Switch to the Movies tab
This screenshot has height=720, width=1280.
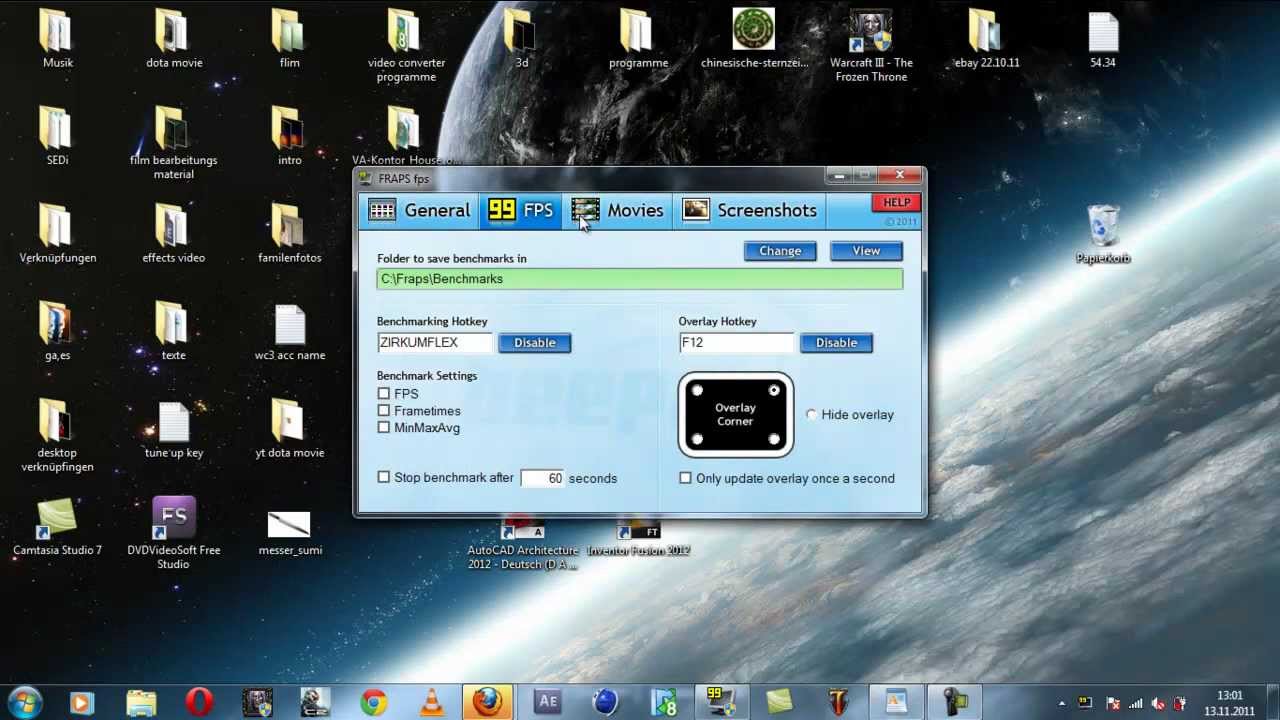(x=618, y=211)
